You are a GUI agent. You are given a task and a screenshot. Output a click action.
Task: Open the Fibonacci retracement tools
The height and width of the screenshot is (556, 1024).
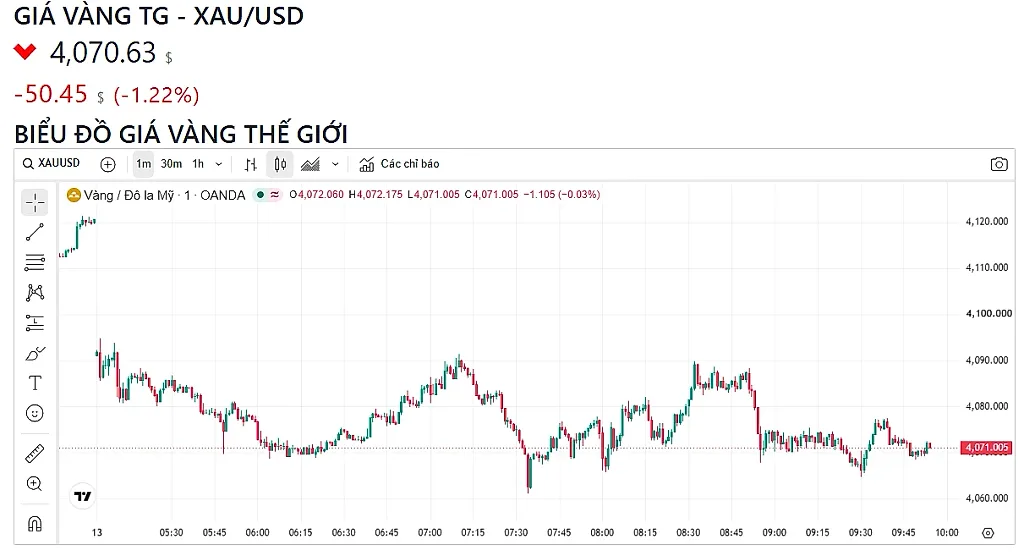pos(35,262)
